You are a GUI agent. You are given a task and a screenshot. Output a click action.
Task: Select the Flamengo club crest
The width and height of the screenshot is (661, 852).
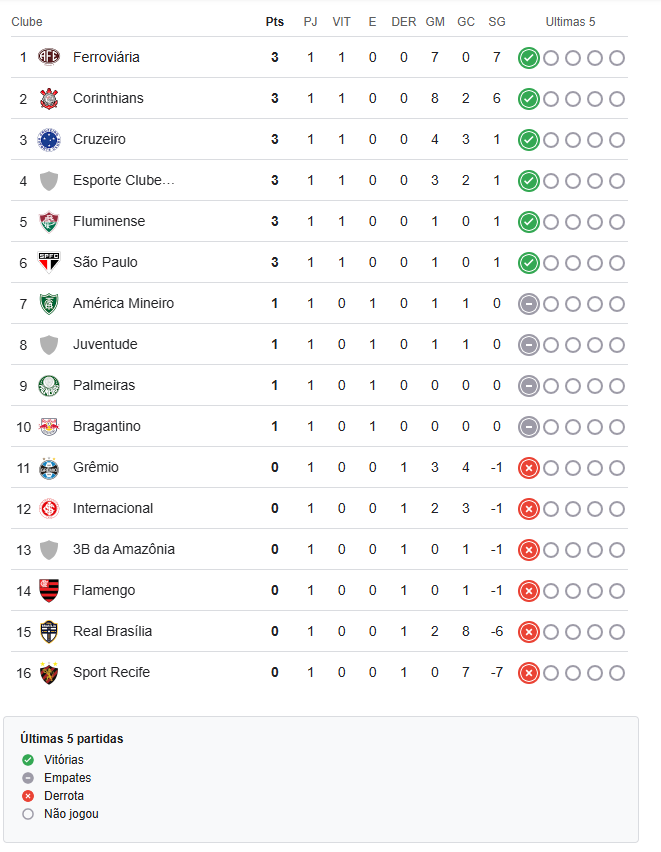[49, 591]
